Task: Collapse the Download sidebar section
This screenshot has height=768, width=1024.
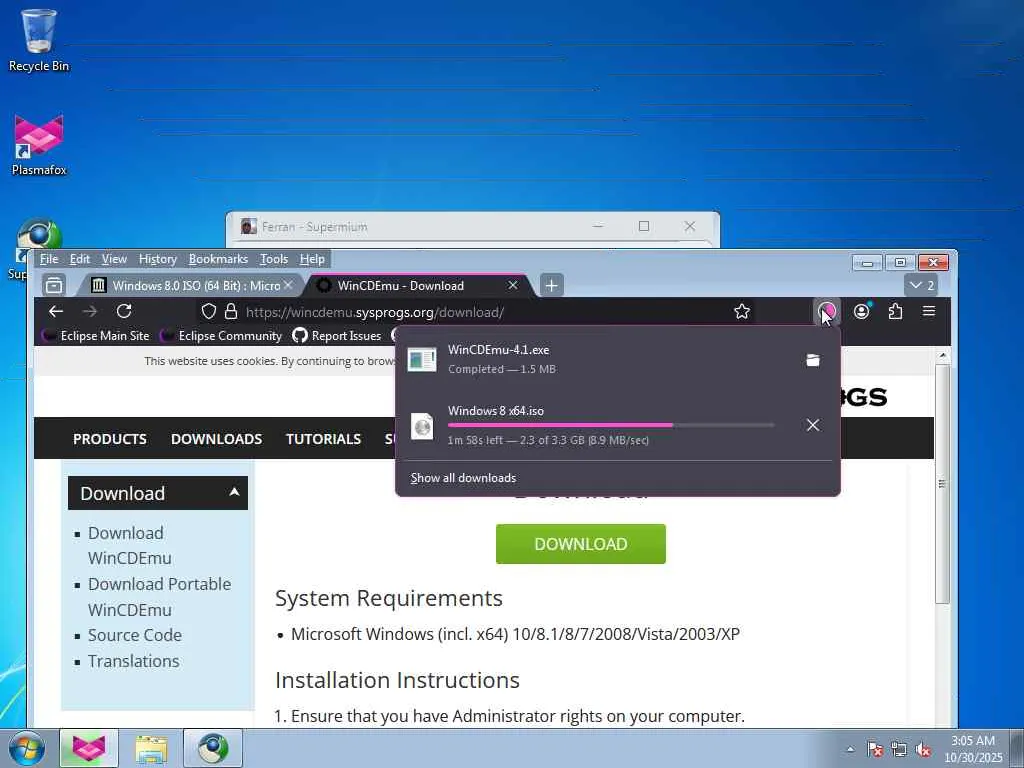Action: [x=234, y=492]
